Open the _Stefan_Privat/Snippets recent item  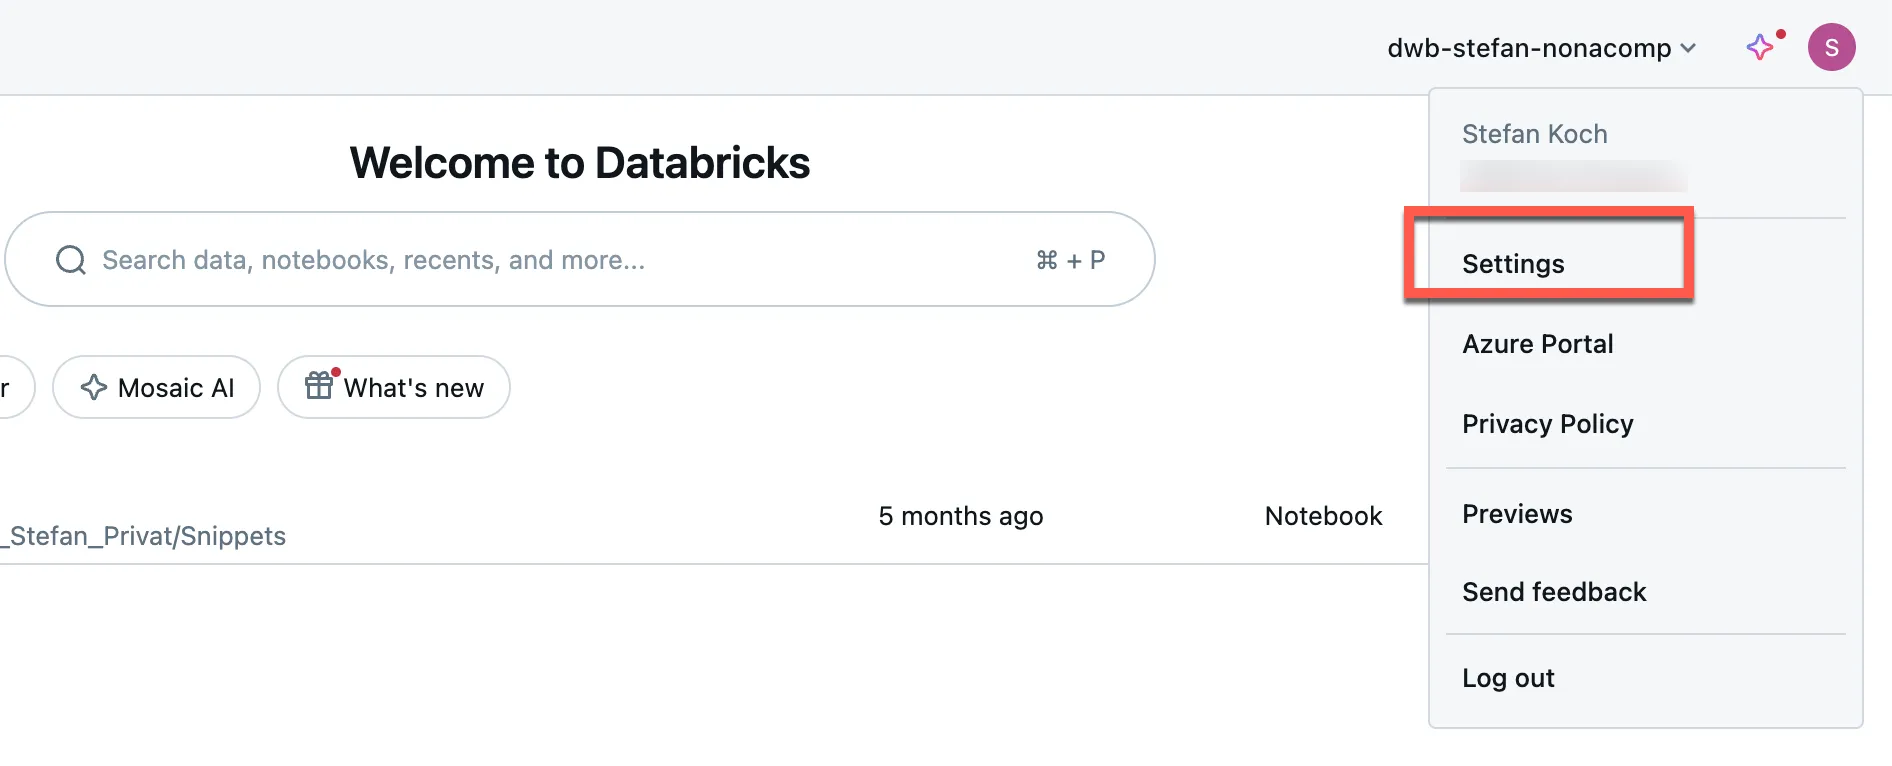pos(146,536)
